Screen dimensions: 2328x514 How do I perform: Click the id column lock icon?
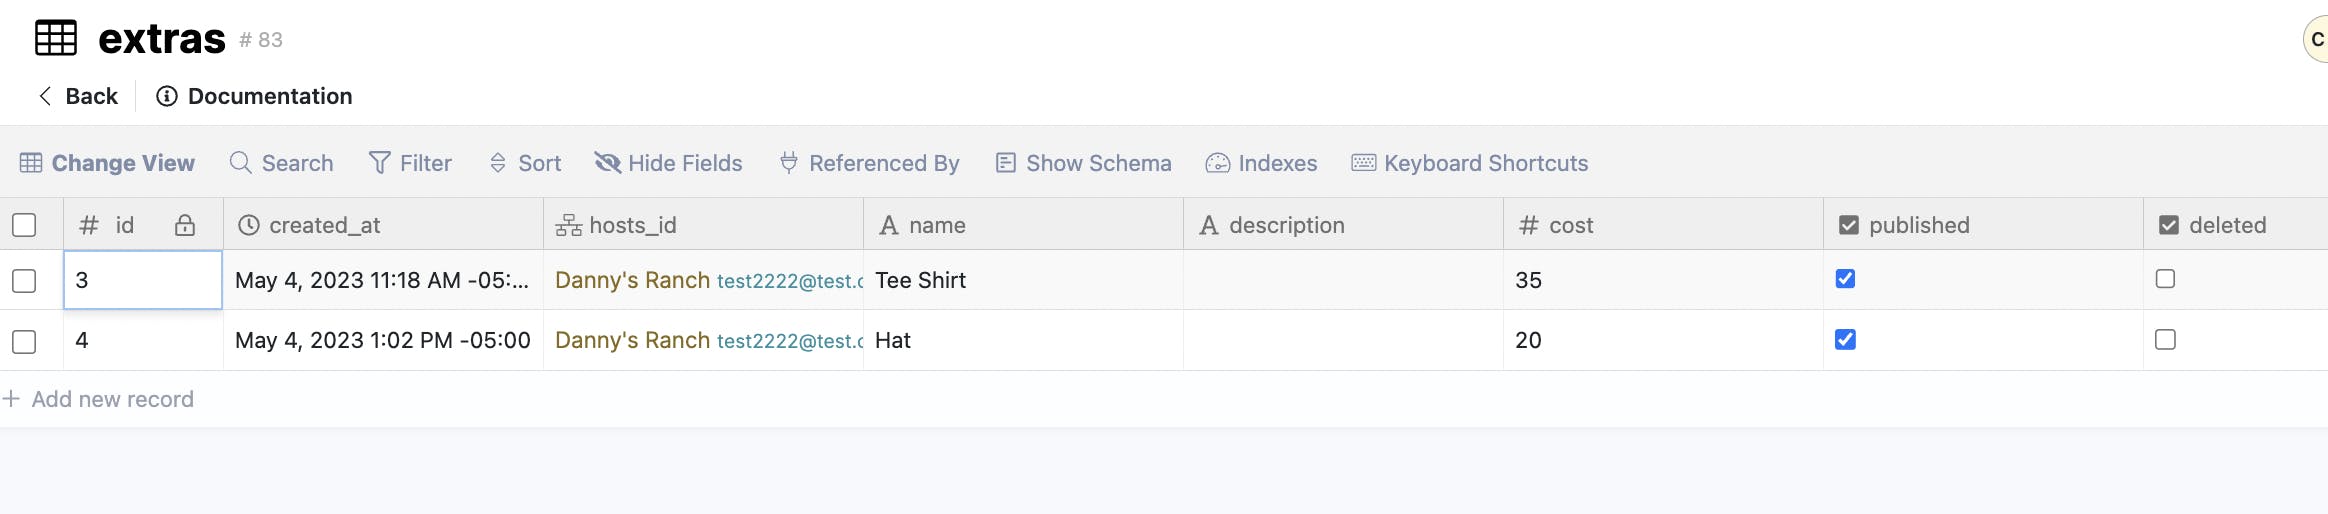(185, 225)
